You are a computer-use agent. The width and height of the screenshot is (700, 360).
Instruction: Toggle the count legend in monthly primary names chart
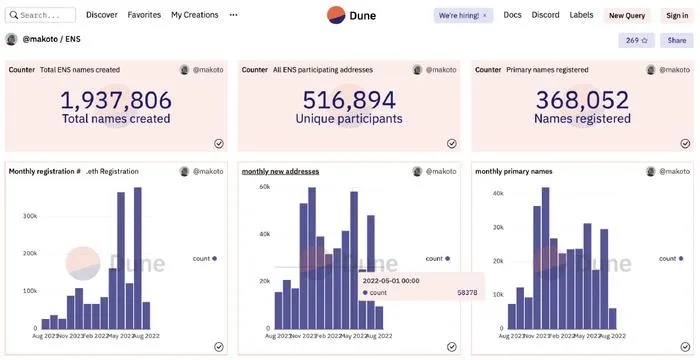pyautogui.click(x=671, y=258)
